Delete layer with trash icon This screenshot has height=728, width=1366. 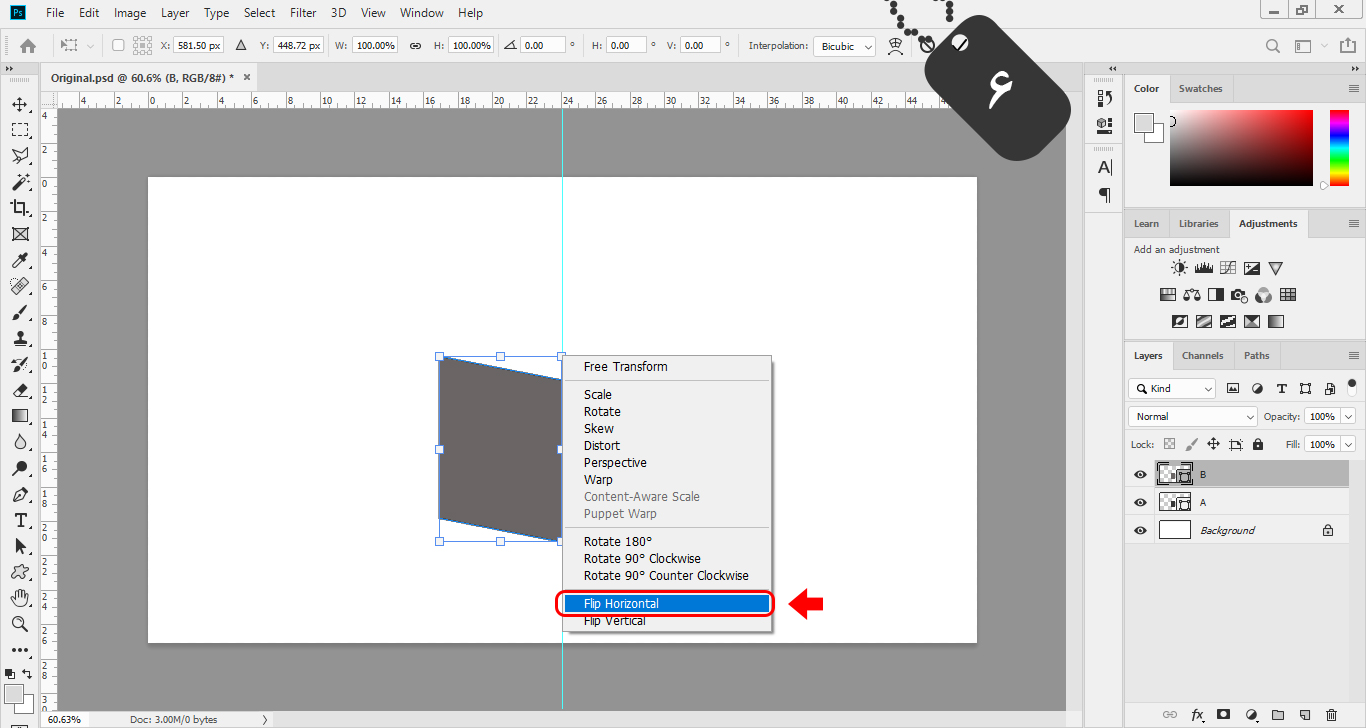(x=1331, y=715)
